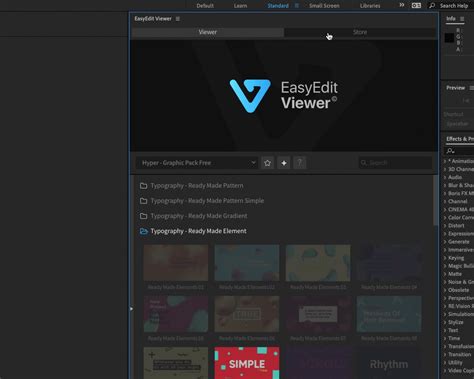
Task: Click the black color swatch in Info panel
Action: click(x=449, y=38)
